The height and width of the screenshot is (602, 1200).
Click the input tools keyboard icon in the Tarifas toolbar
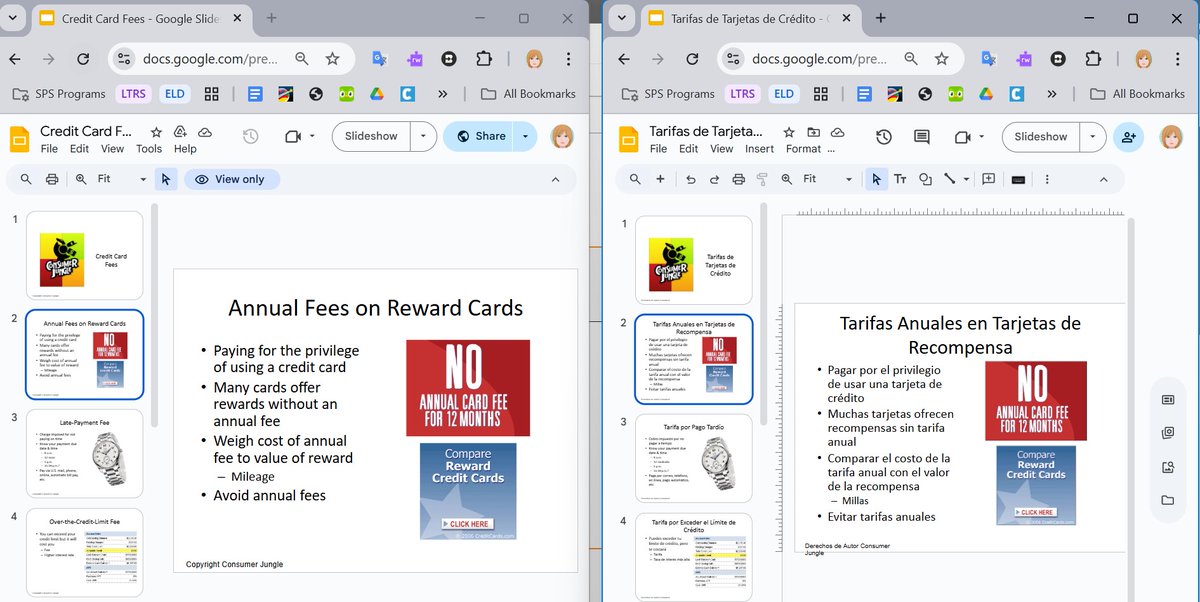click(1018, 179)
